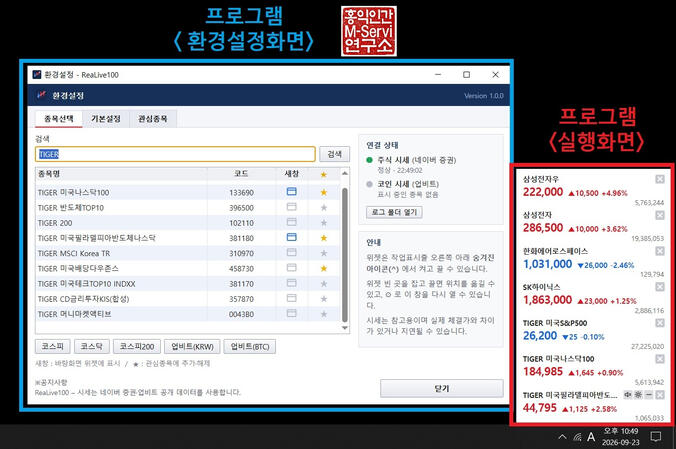Toggle new-window widget for TIGER 미국테크TOP10 INDXX
This screenshot has width=676, height=449.
[x=291, y=283]
